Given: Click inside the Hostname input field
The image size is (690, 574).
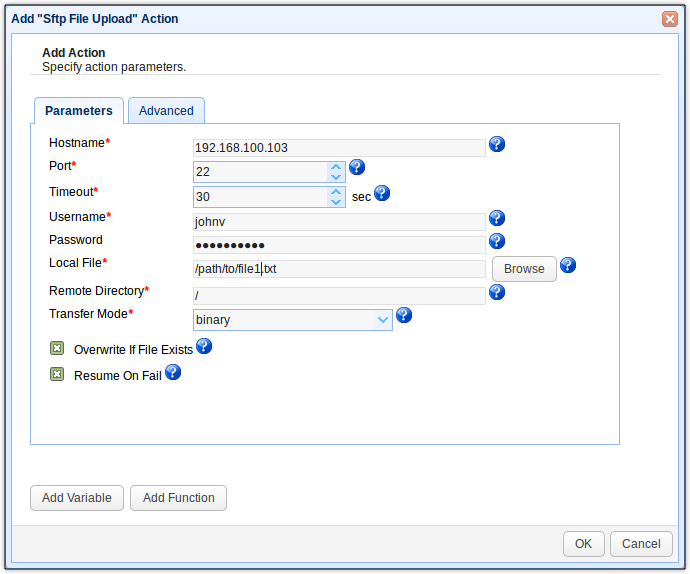Looking at the screenshot, I should 339,148.
